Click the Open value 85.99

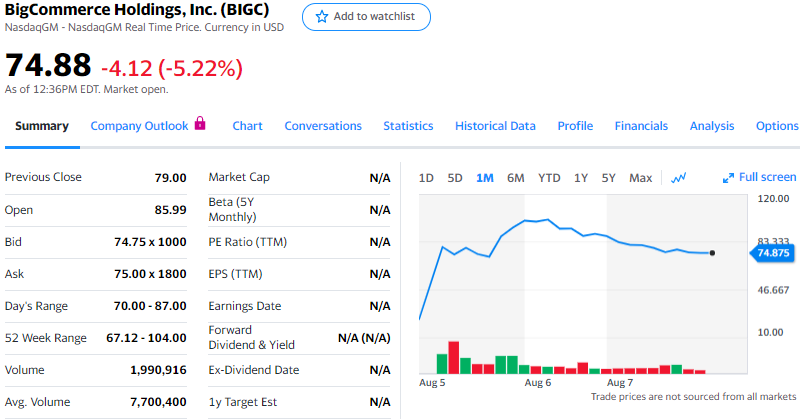click(x=170, y=210)
